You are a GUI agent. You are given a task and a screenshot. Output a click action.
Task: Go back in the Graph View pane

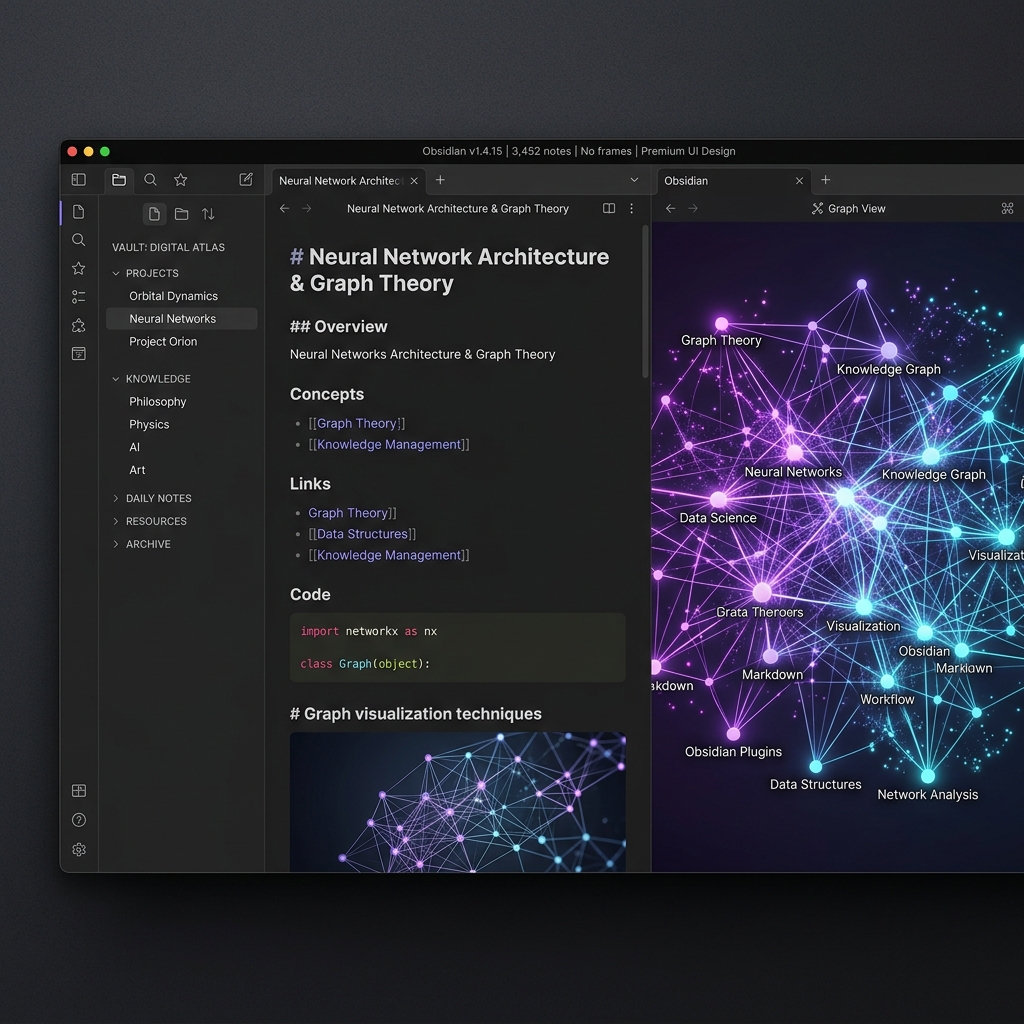pos(670,208)
